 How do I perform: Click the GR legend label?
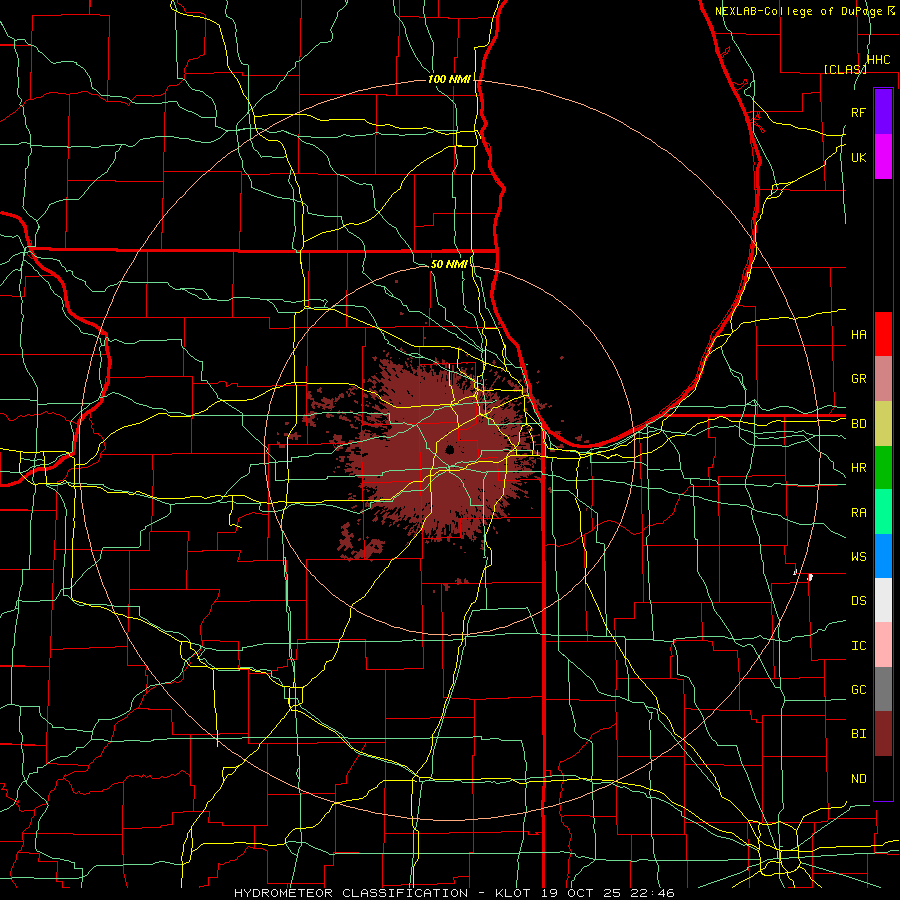858,379
